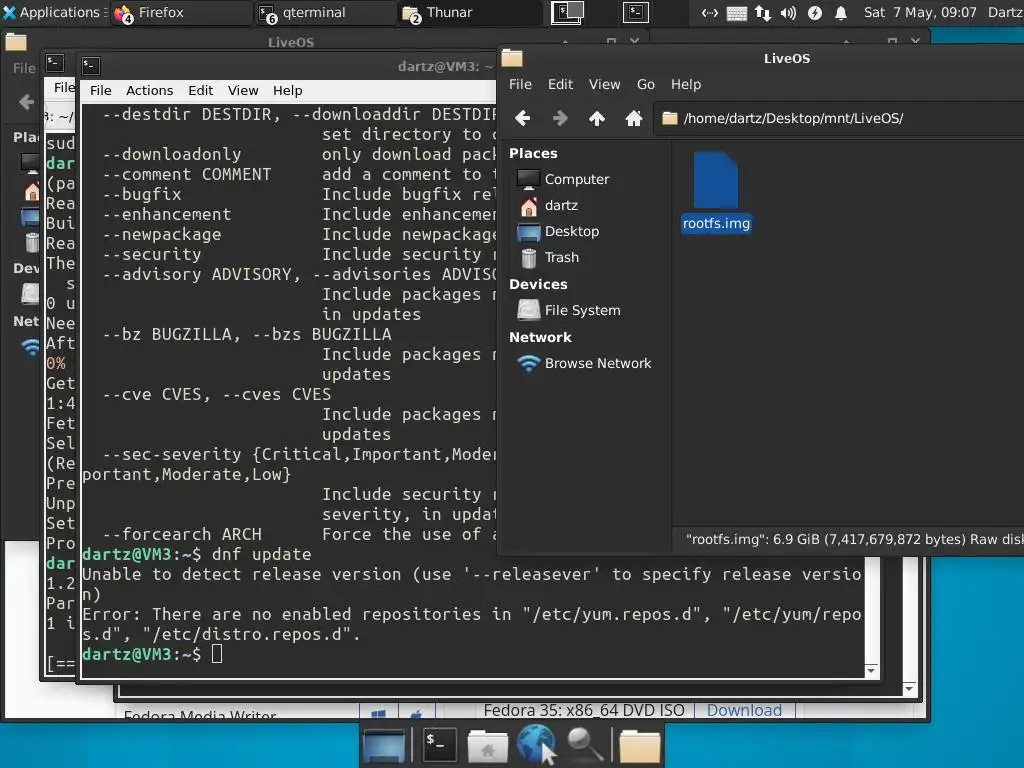The image size is (1024, 768).
Task: Open Thunar File menu
Action: point(520,84)
